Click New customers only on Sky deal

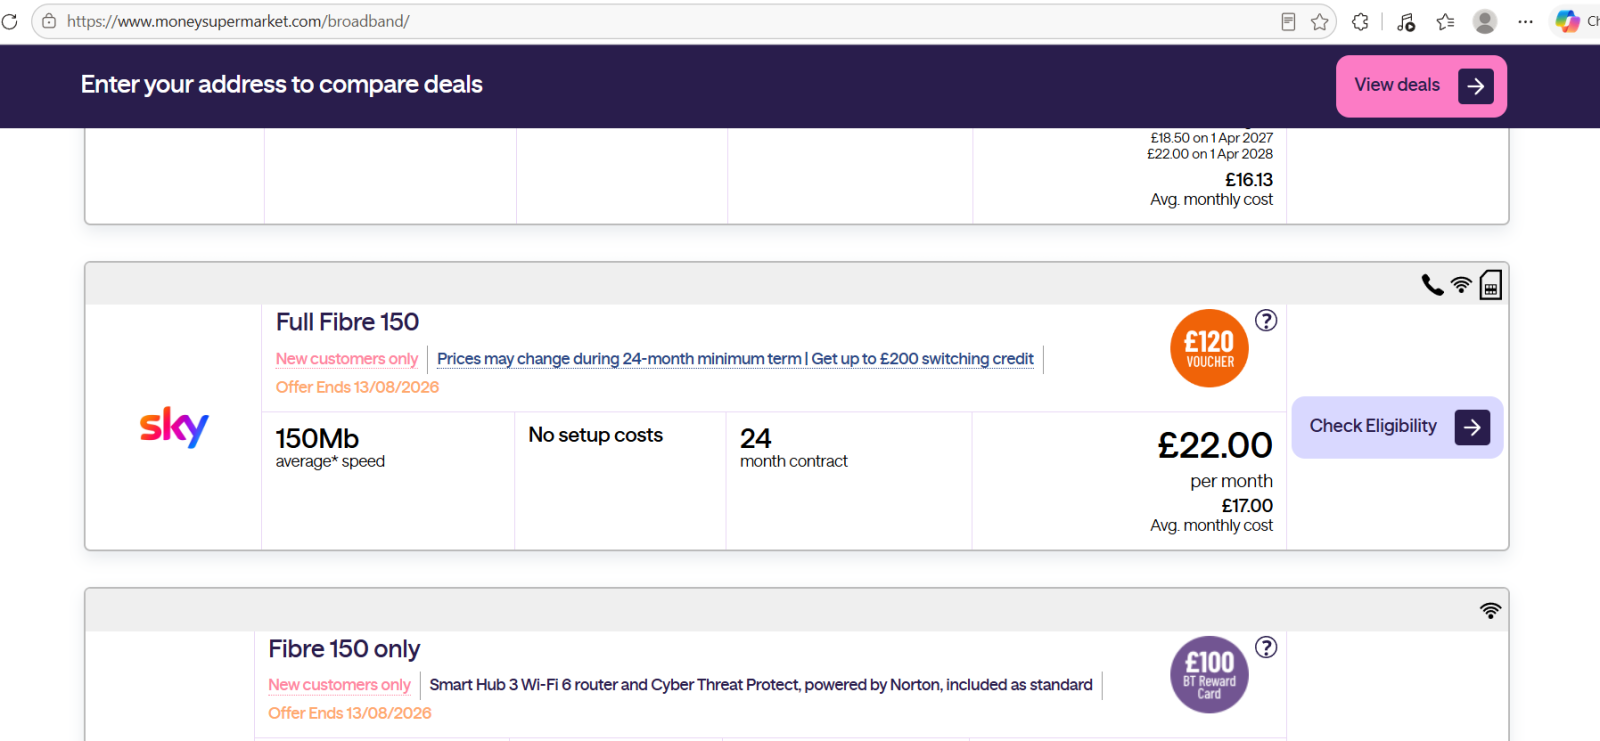coord(347,359)
